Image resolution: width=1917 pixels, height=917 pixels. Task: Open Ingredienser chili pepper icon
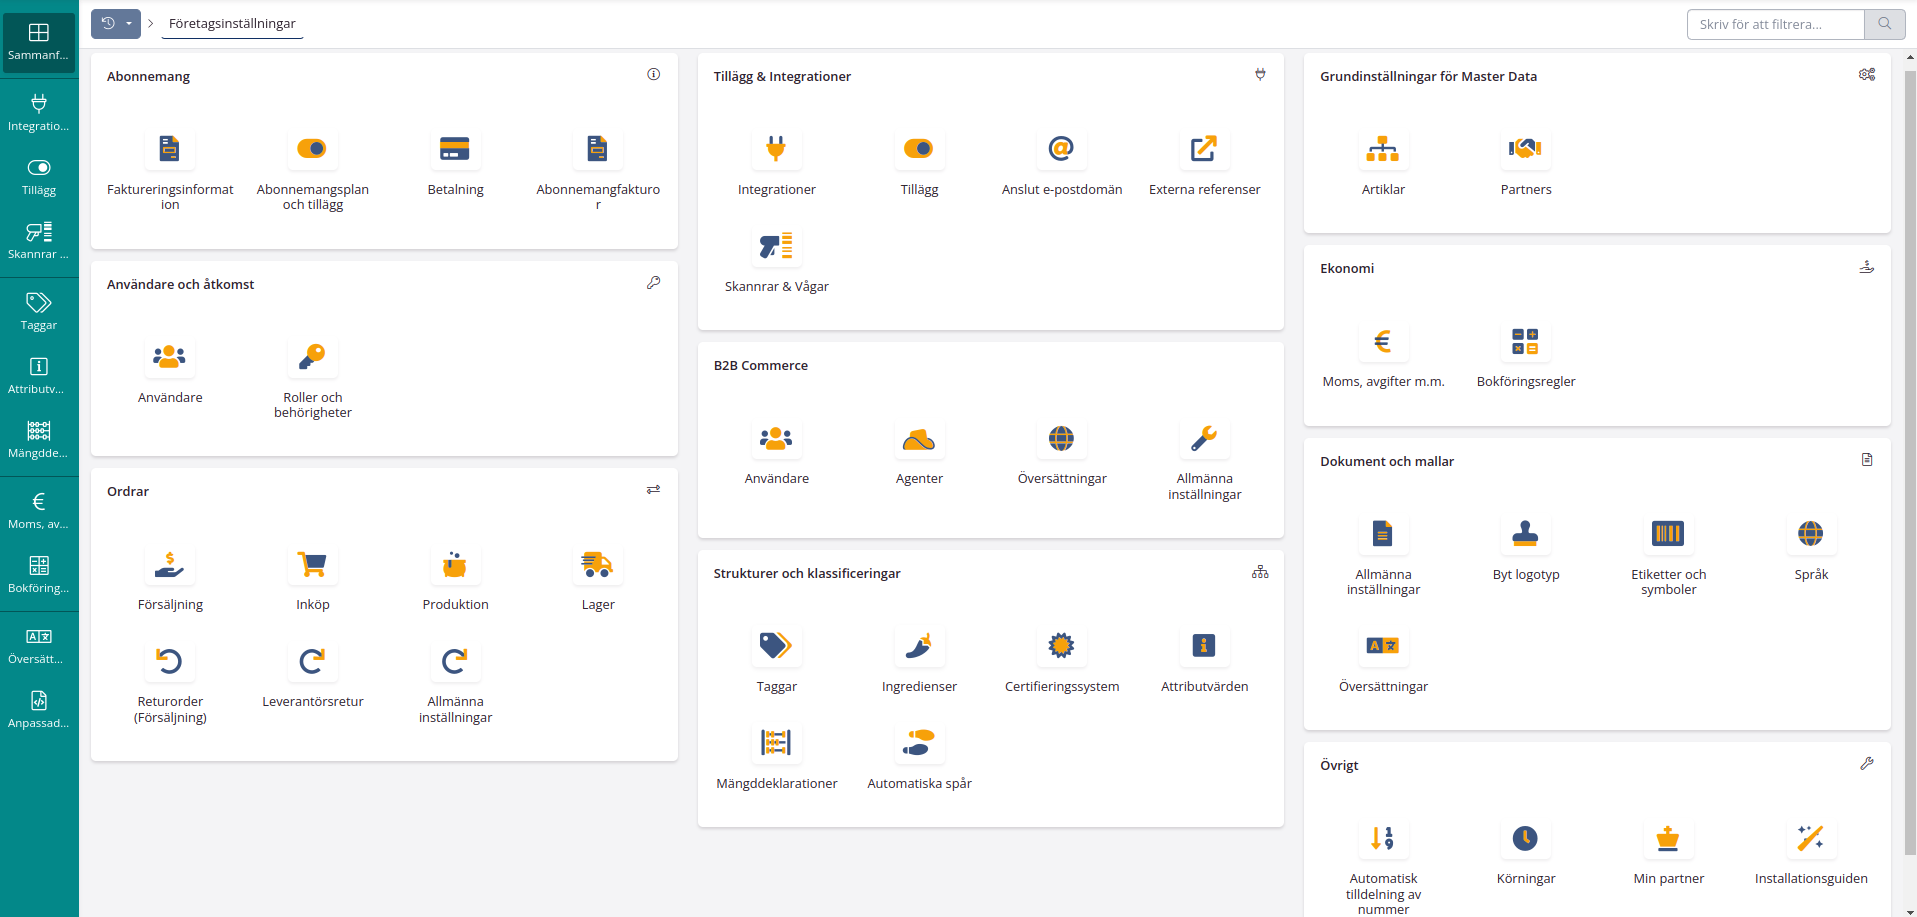pyautogui.click(x=919, y=647)
